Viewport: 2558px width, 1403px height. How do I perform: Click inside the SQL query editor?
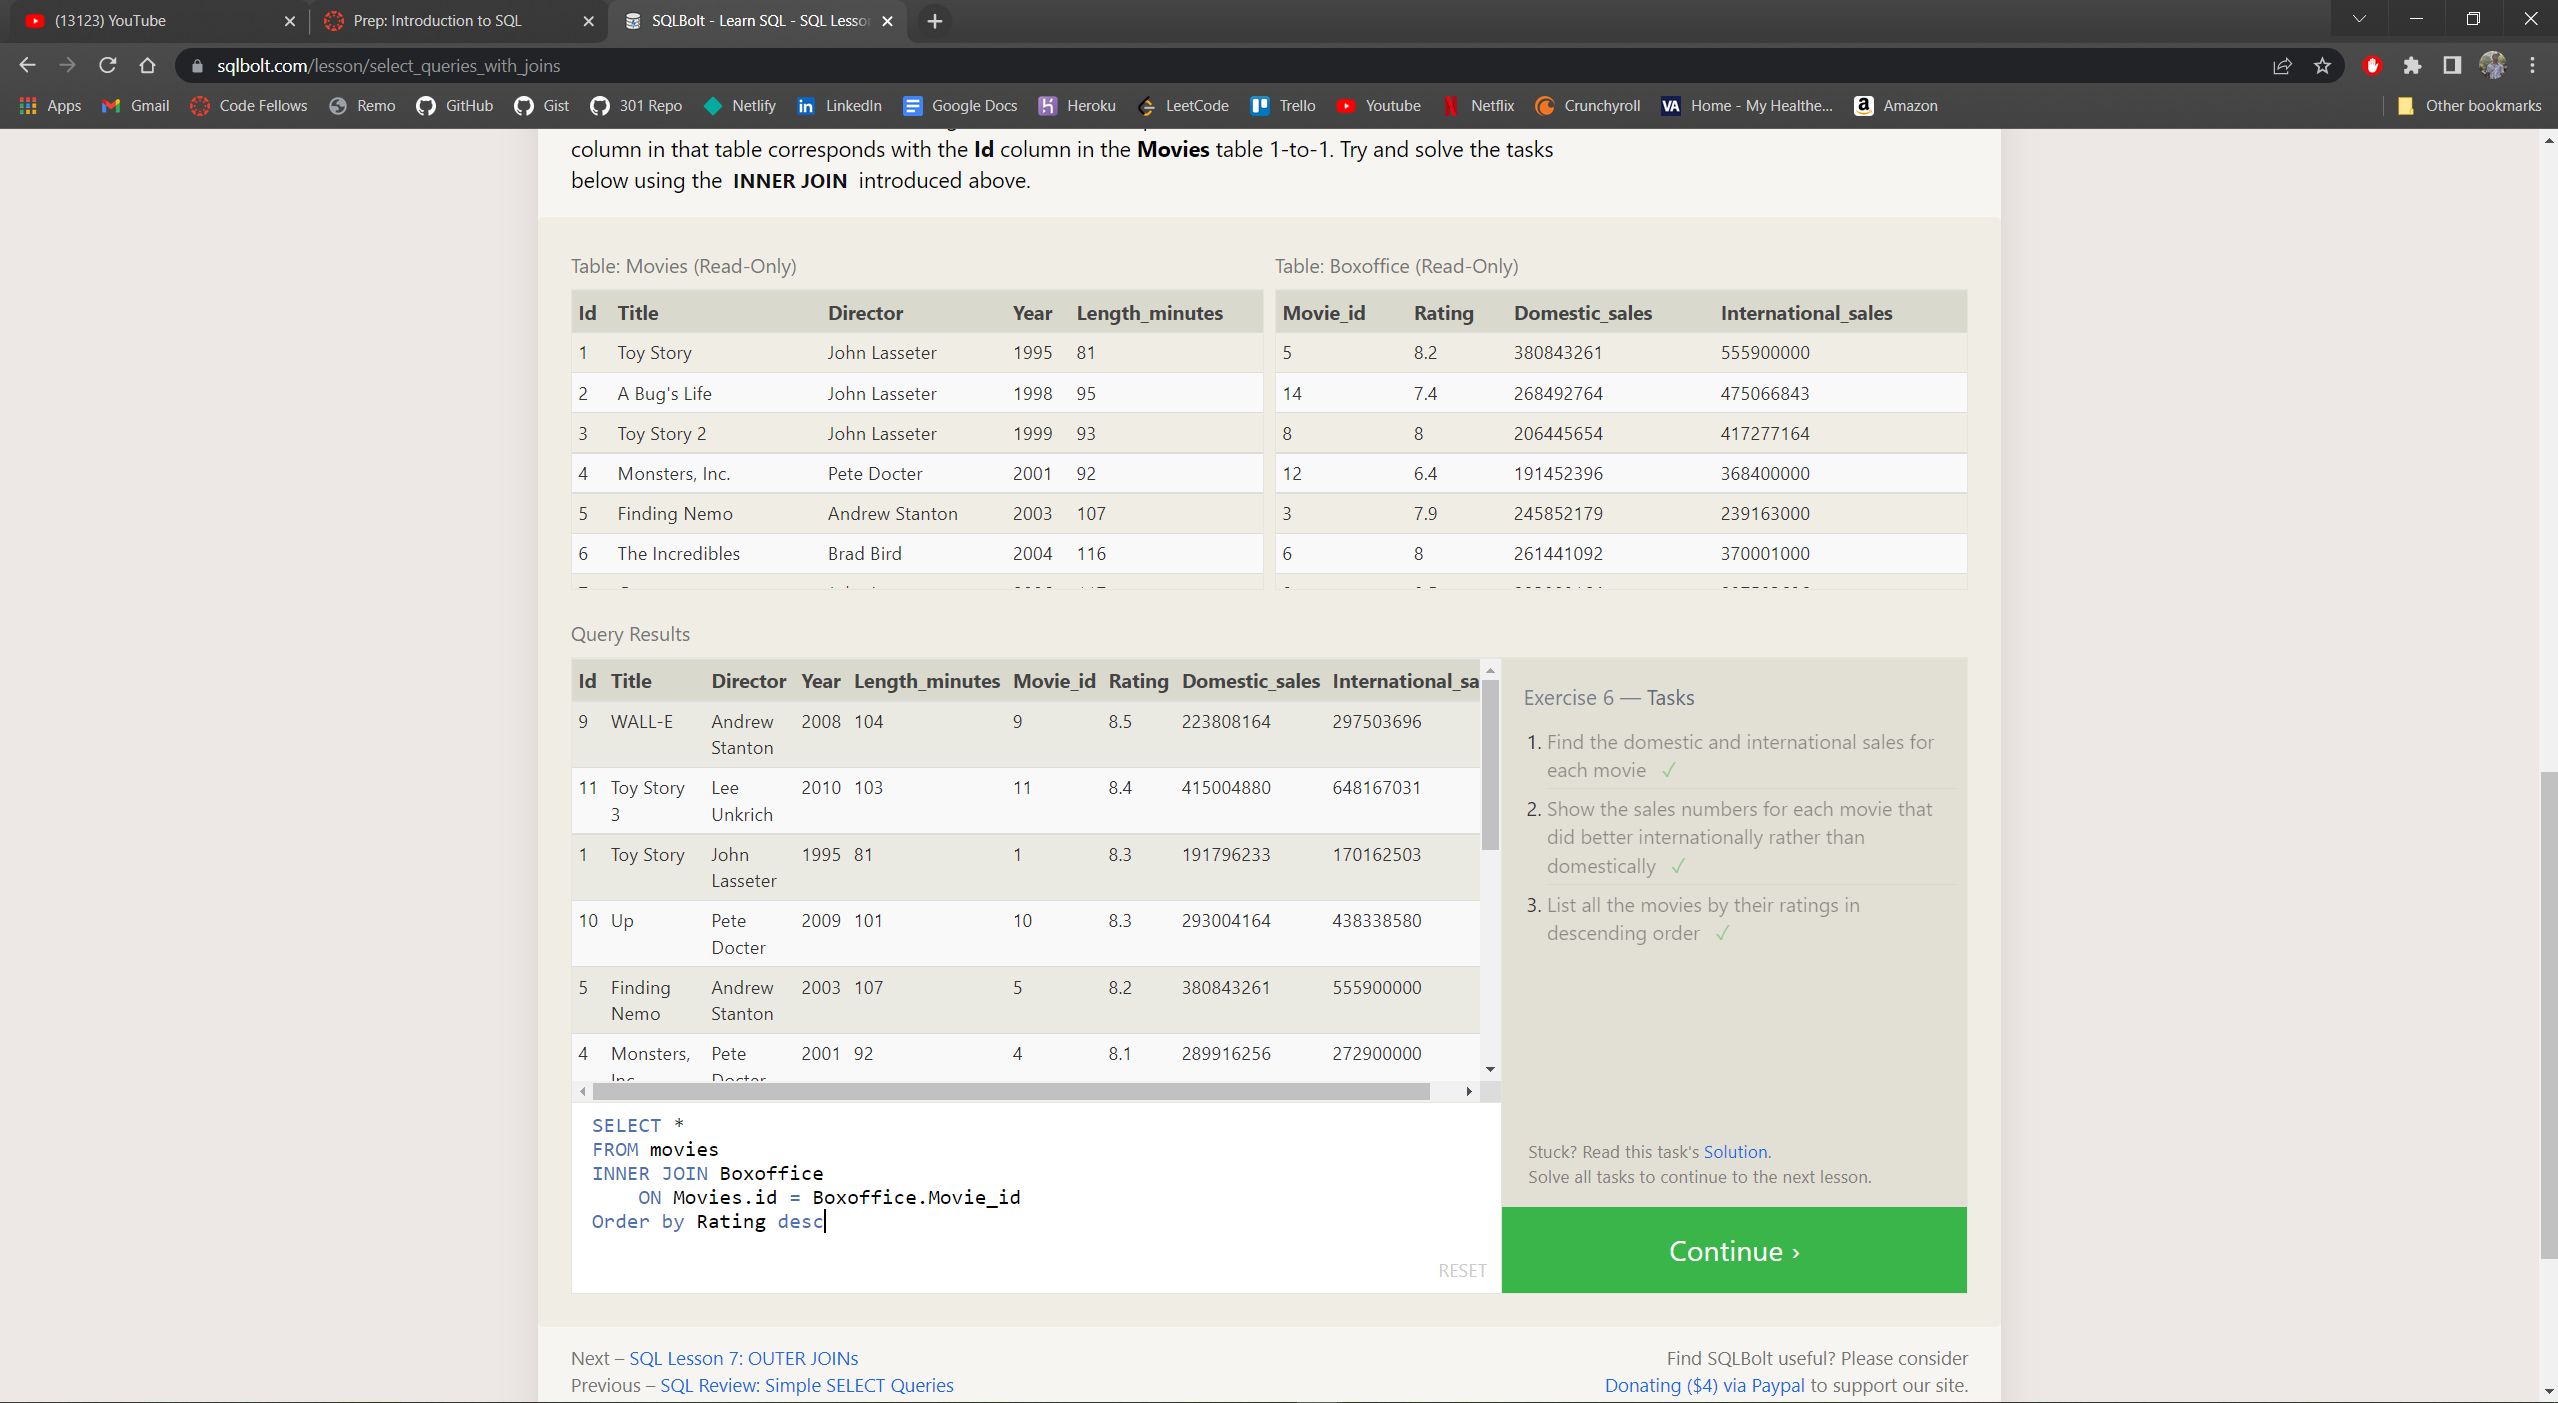click(x=1035, y=1197)
